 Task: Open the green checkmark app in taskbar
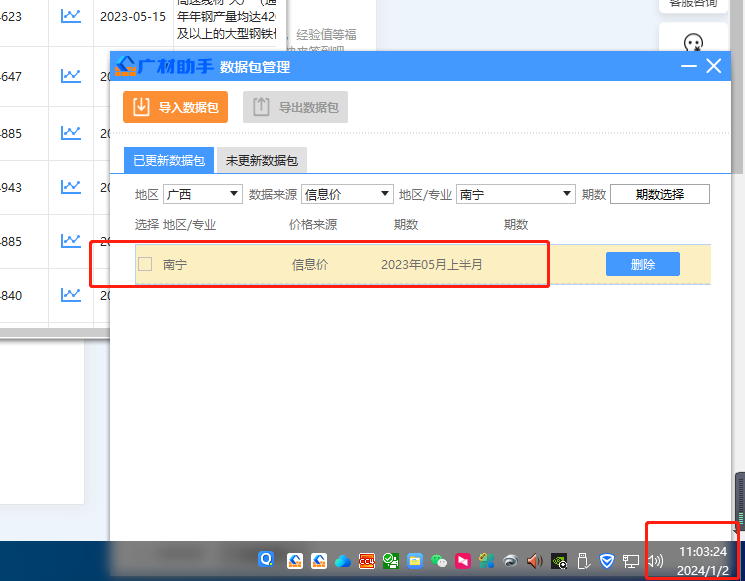[391, 561]
